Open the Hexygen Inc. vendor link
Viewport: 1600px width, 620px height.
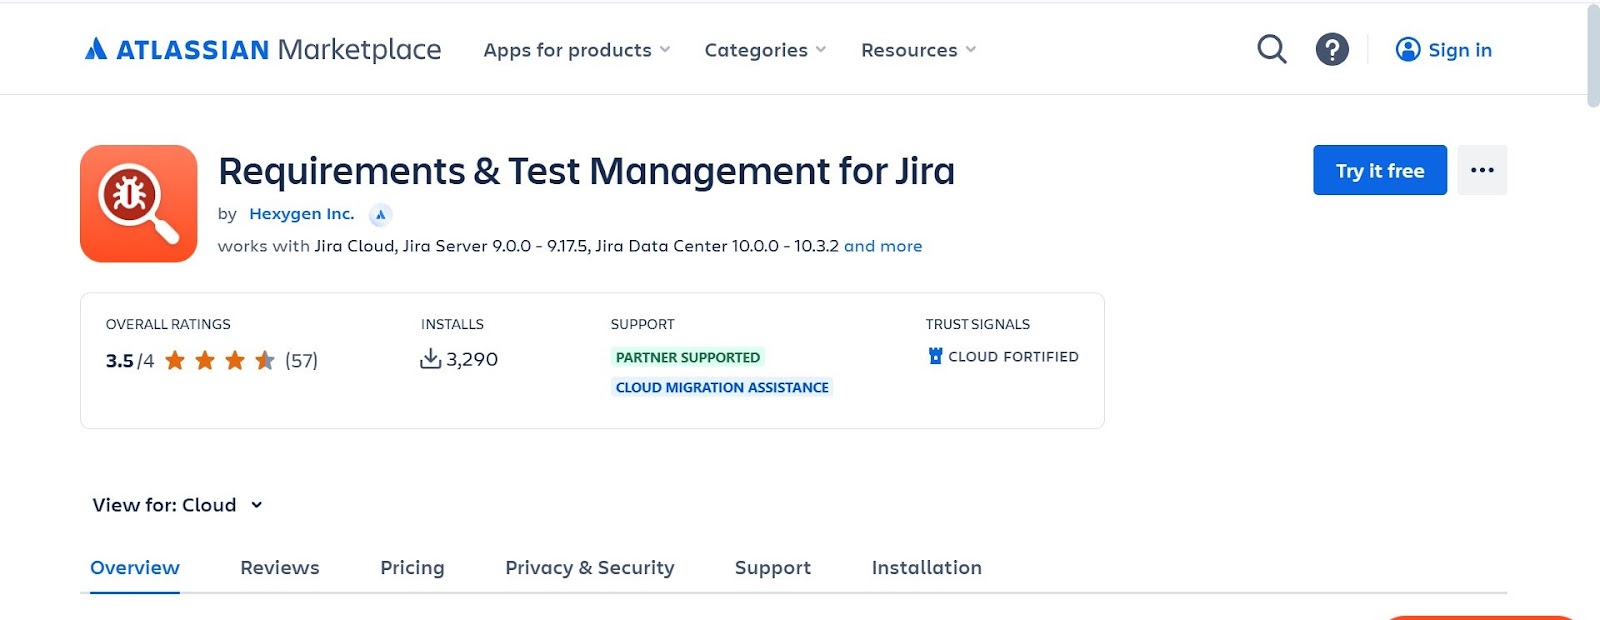302,214
